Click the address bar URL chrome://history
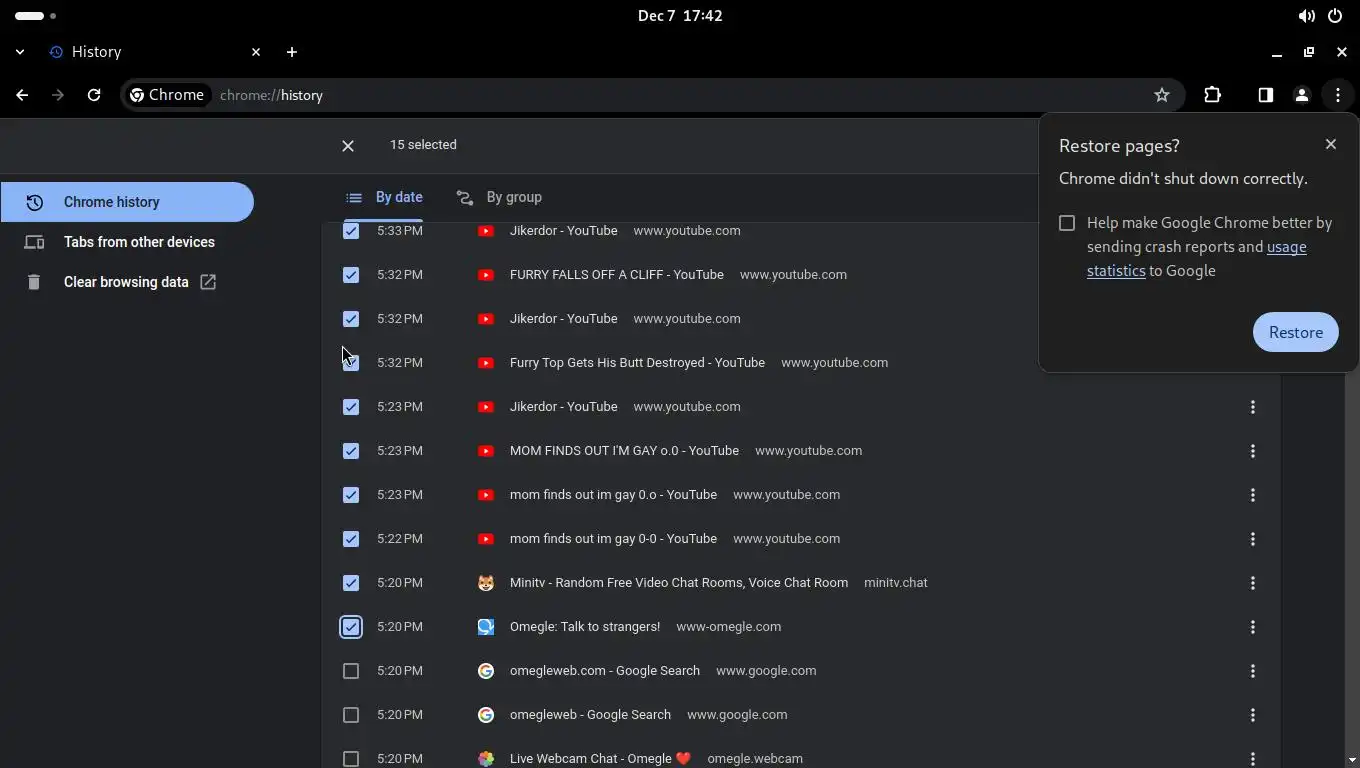The width and height of the screenshot is (1360, 768). tap(271, 95)
